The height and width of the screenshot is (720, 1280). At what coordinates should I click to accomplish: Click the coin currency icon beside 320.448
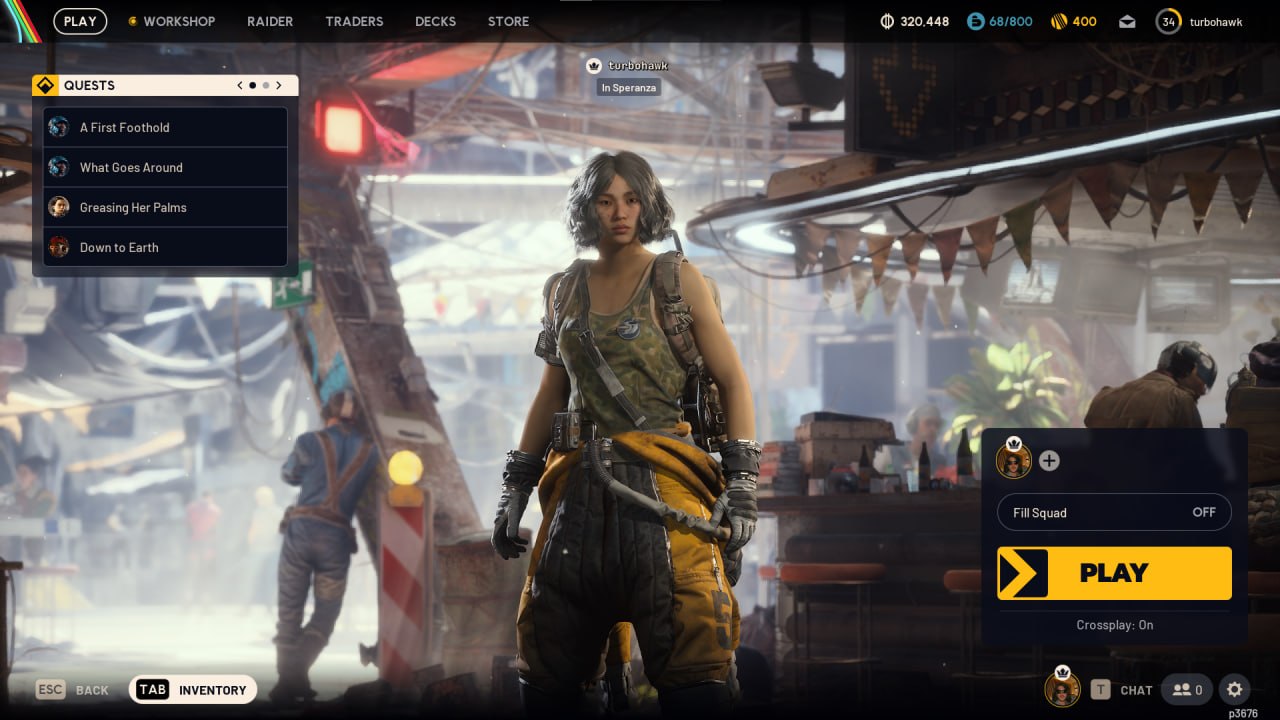[x=887, y=21]
